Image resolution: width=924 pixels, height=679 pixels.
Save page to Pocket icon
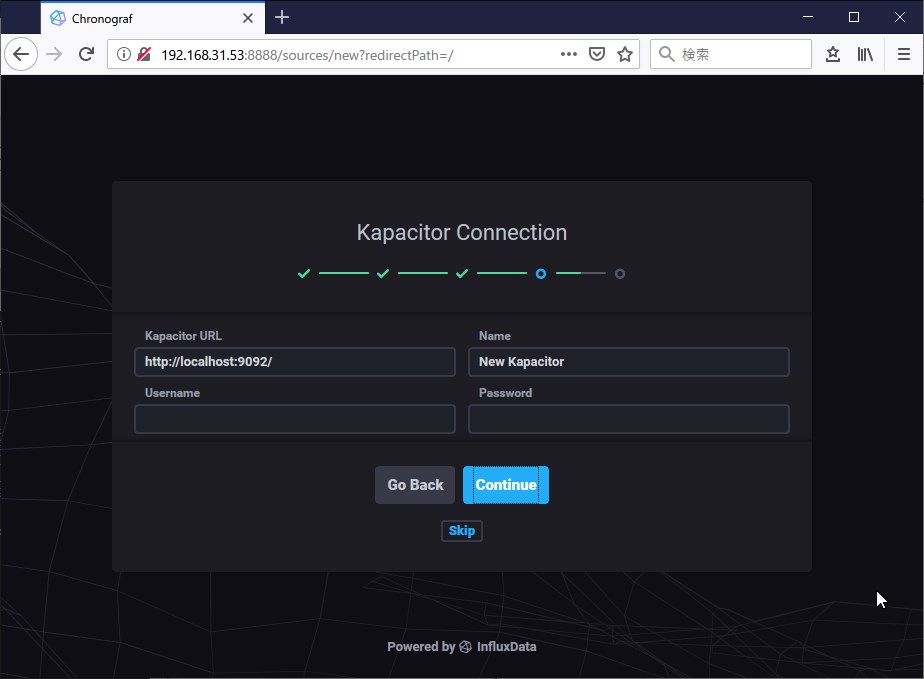click(x=597, y=54)
